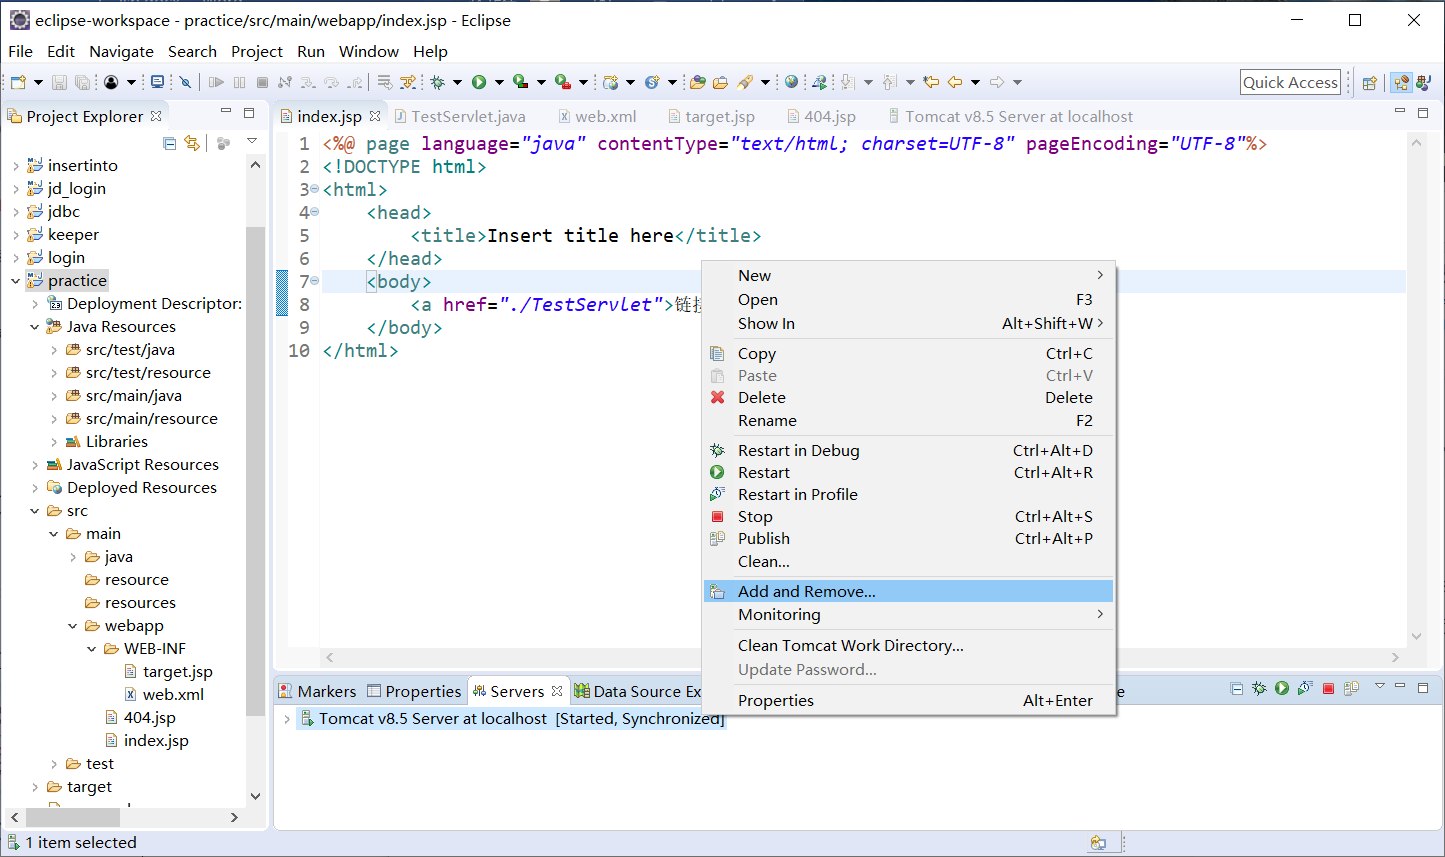
Task: Click the Open Perspective icon
Action: [1368, 83]
